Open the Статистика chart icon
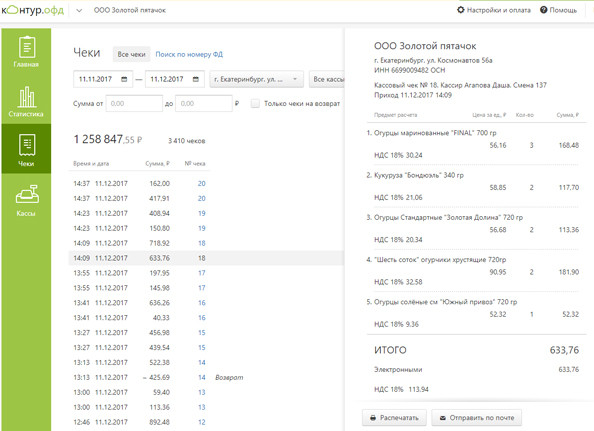Viewport: 594px width, 431px height. (x=27, y=97)
